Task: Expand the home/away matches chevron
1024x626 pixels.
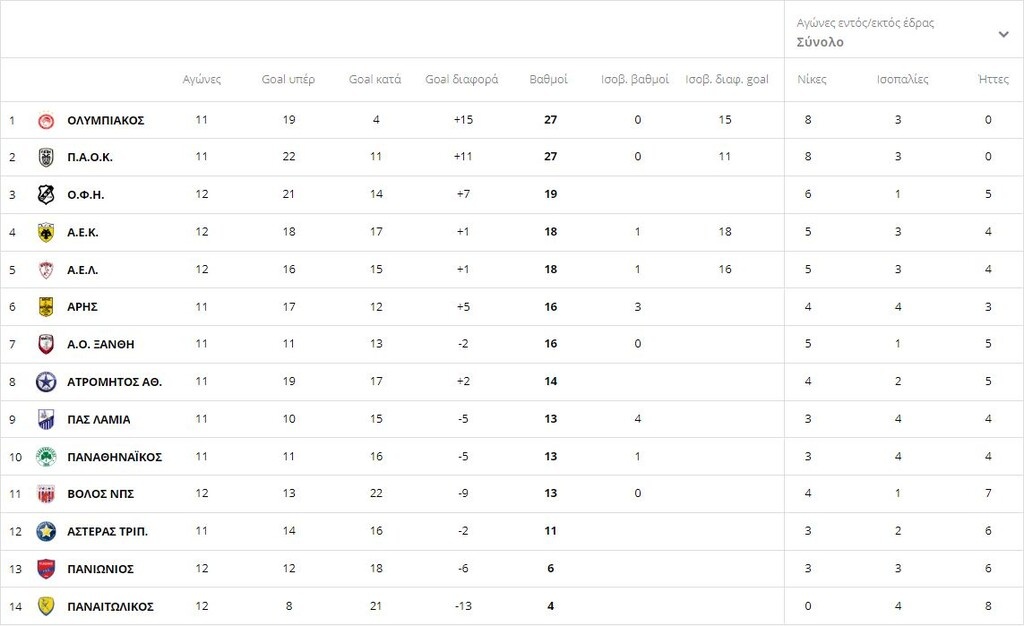Action: 1003,34
